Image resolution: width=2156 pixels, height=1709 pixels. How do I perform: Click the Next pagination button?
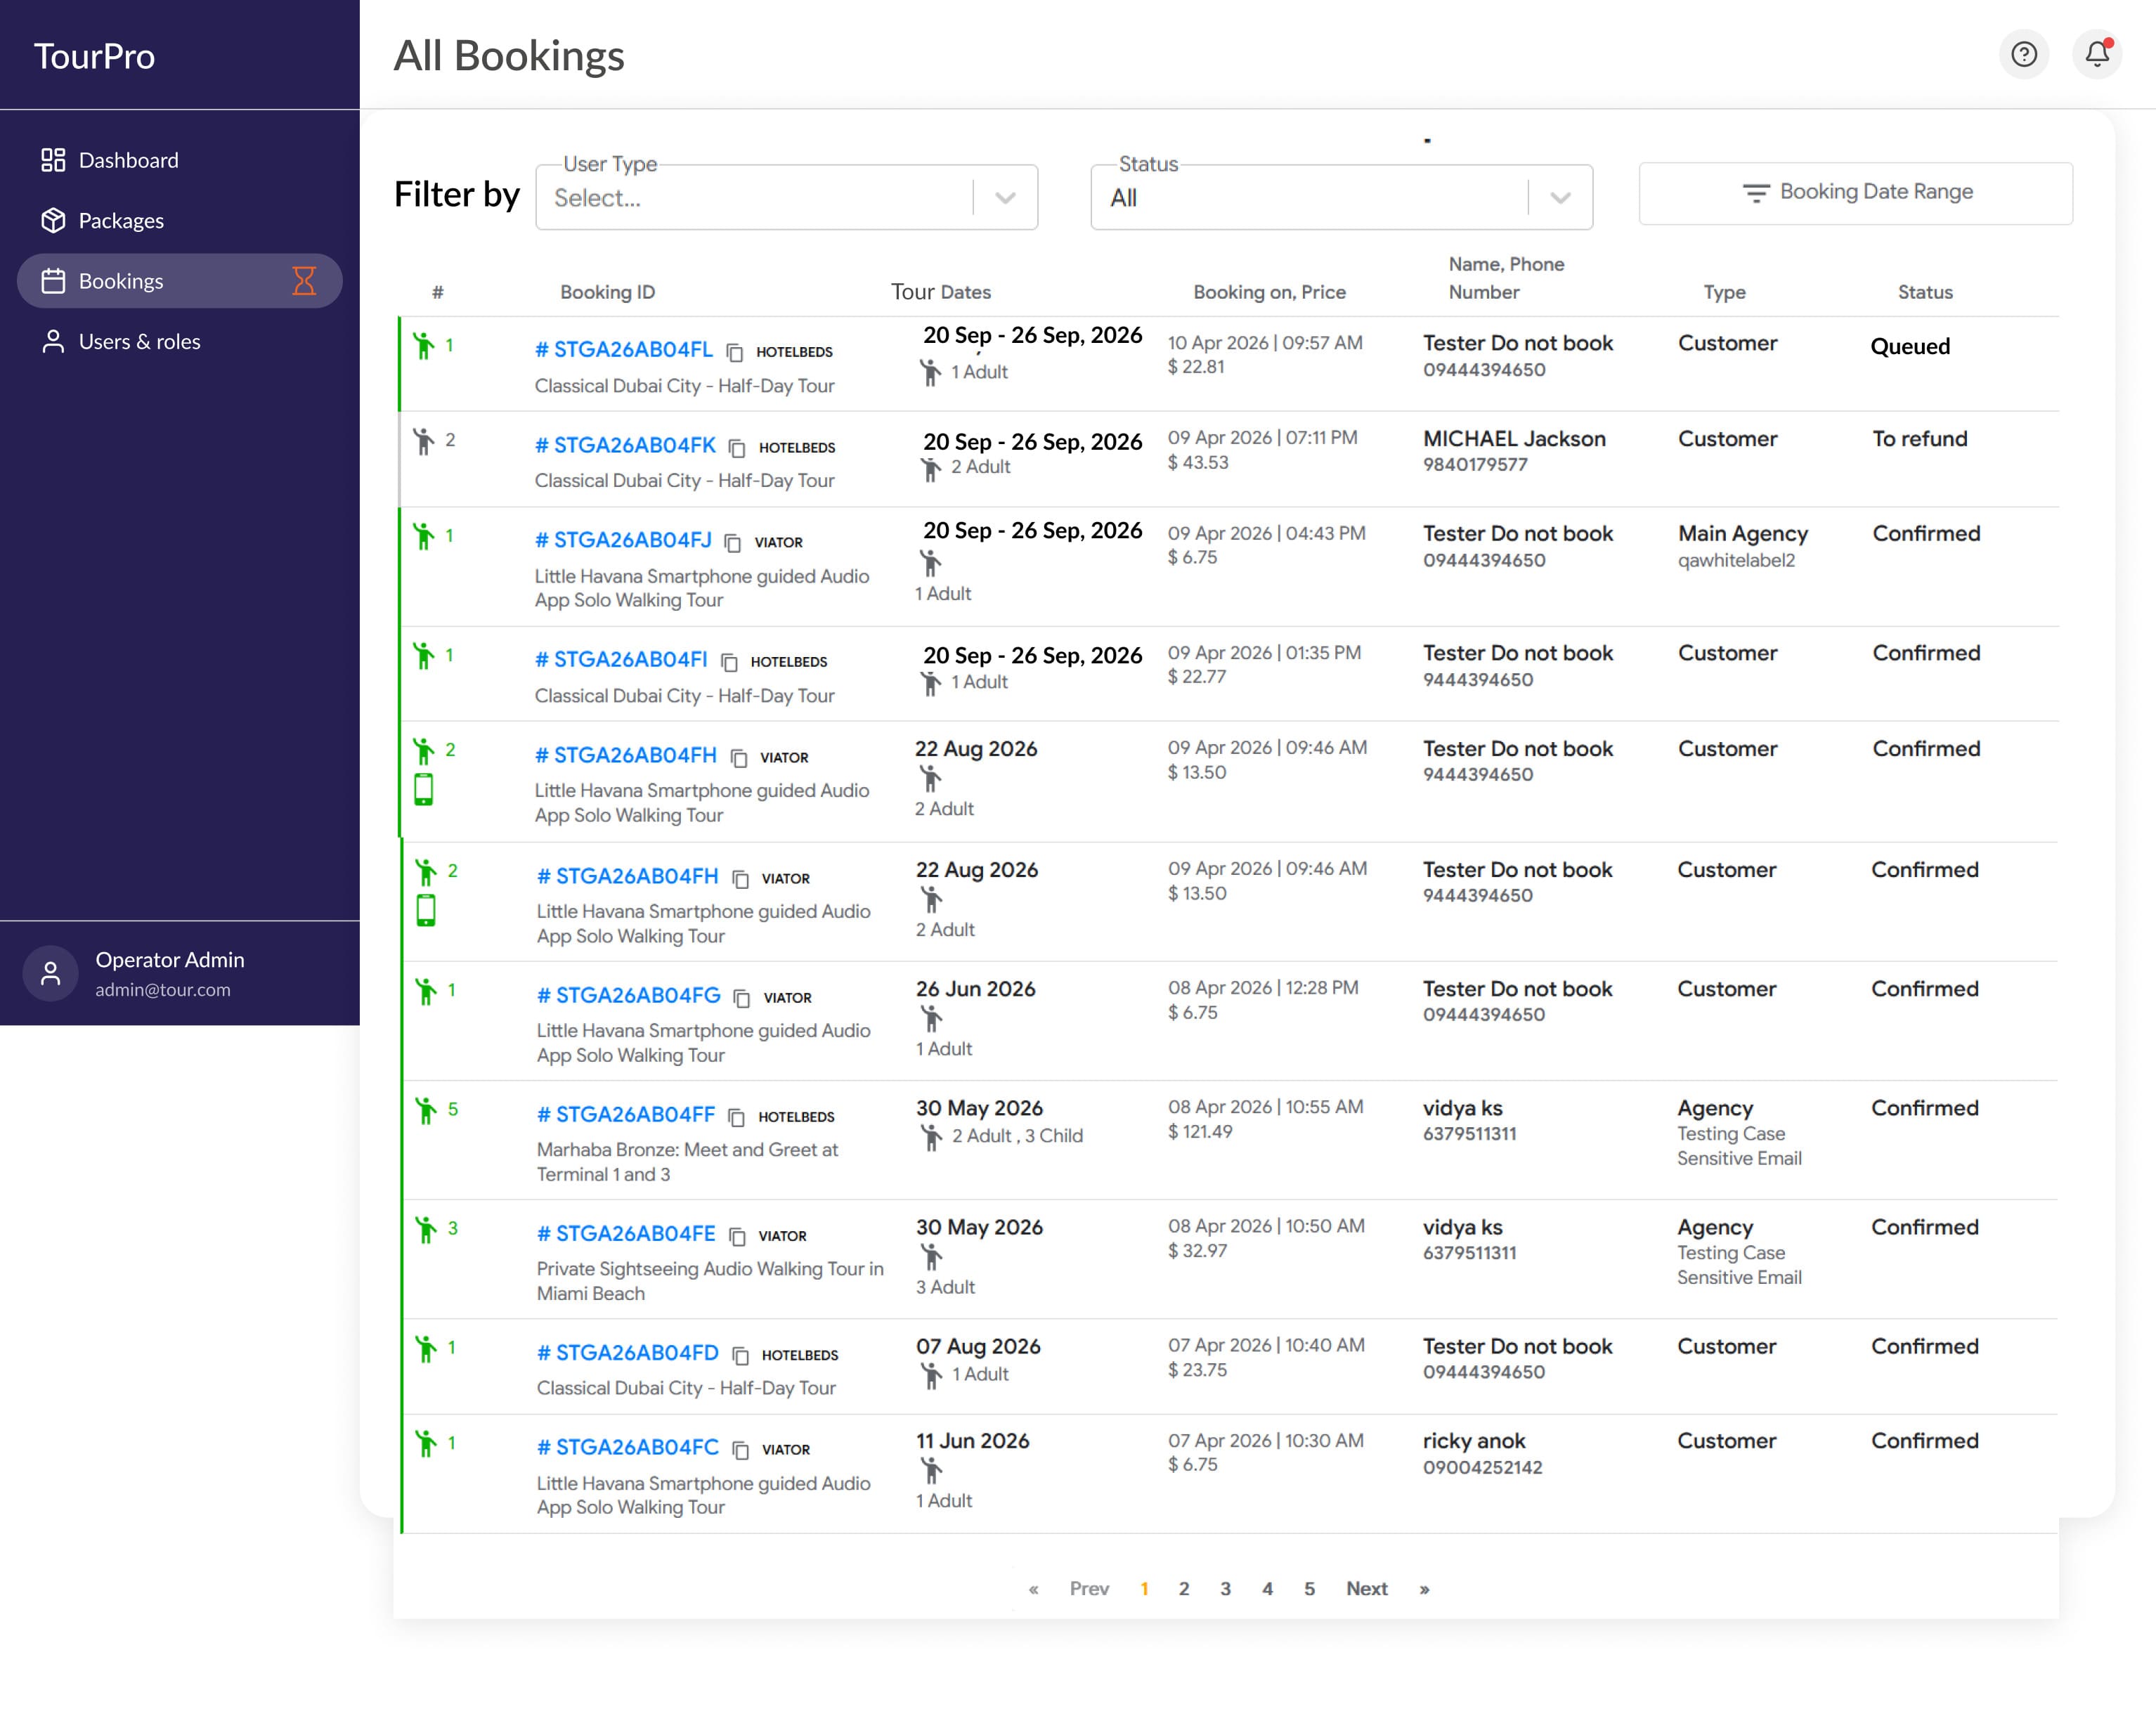(1366, 1589)
